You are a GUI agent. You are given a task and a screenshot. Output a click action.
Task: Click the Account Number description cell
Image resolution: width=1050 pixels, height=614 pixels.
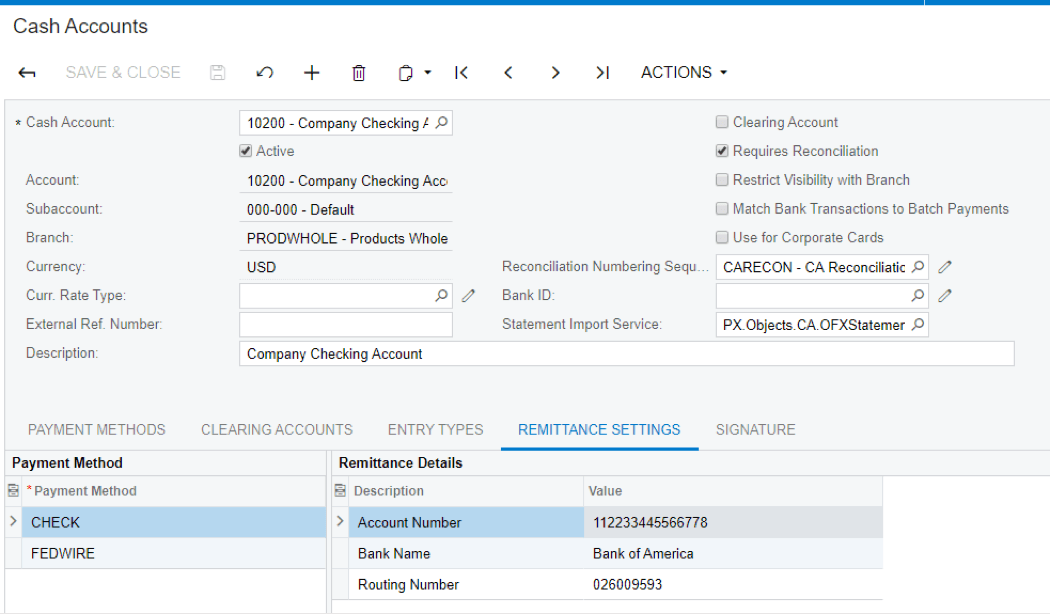(x=466, y=522)
